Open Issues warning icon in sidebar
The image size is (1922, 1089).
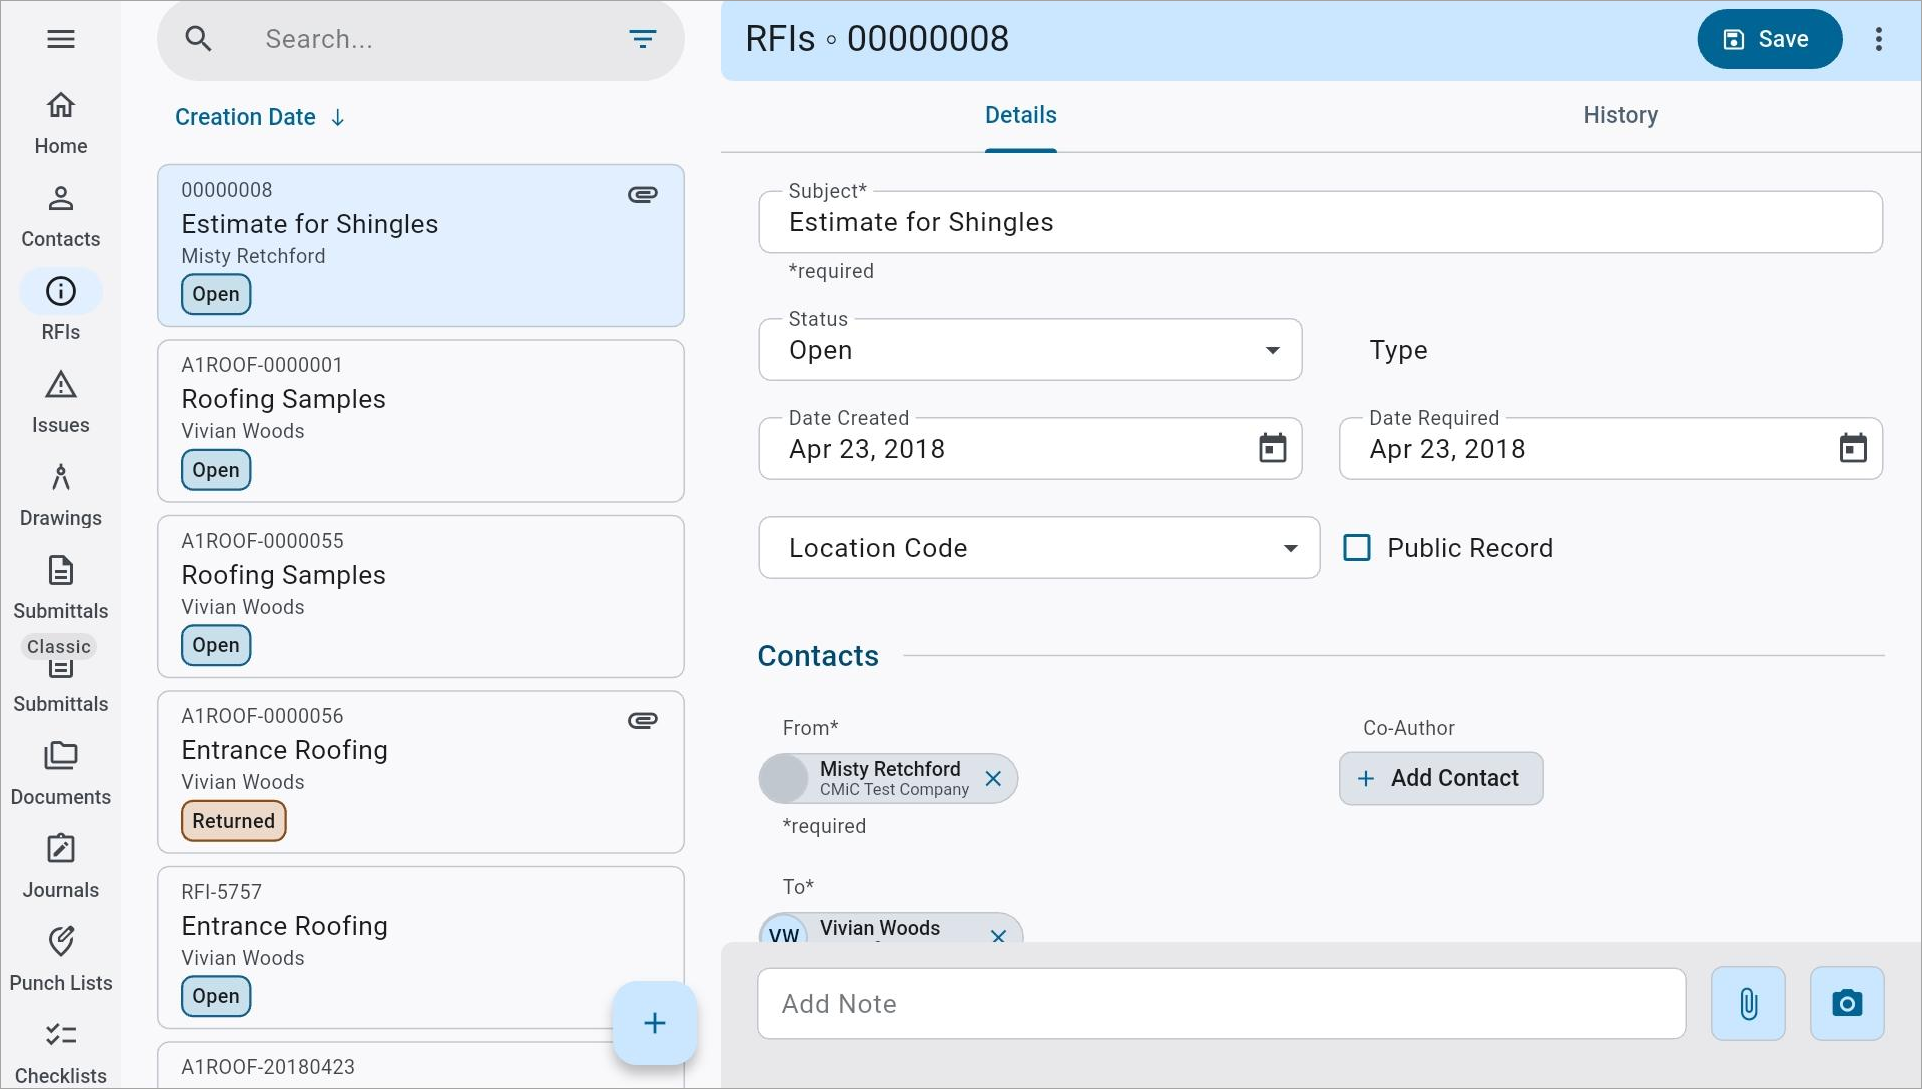(x=61, y=385)
